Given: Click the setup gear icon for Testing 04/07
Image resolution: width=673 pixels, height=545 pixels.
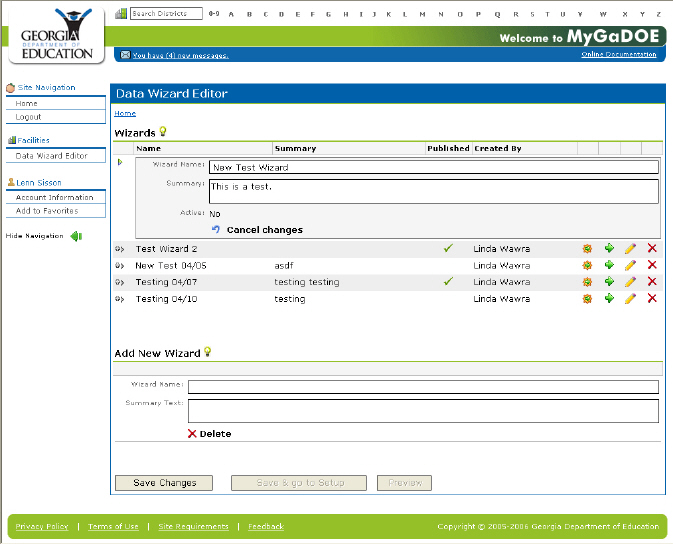Looking at the screenshot, I should tap(587, 282).
